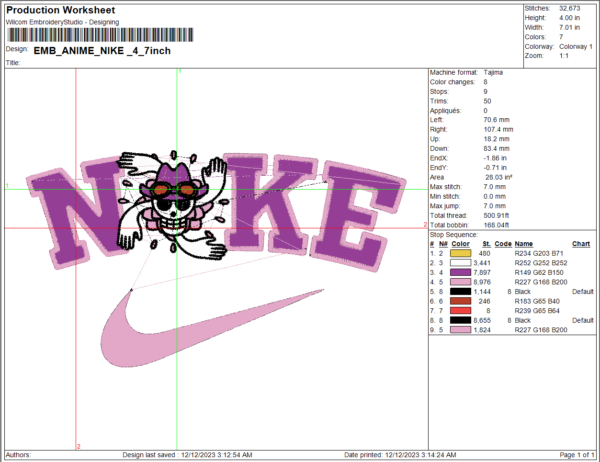600x462 pixels.
Task: Click the "Max stitch:" label
Action: [x=446, y=187]
